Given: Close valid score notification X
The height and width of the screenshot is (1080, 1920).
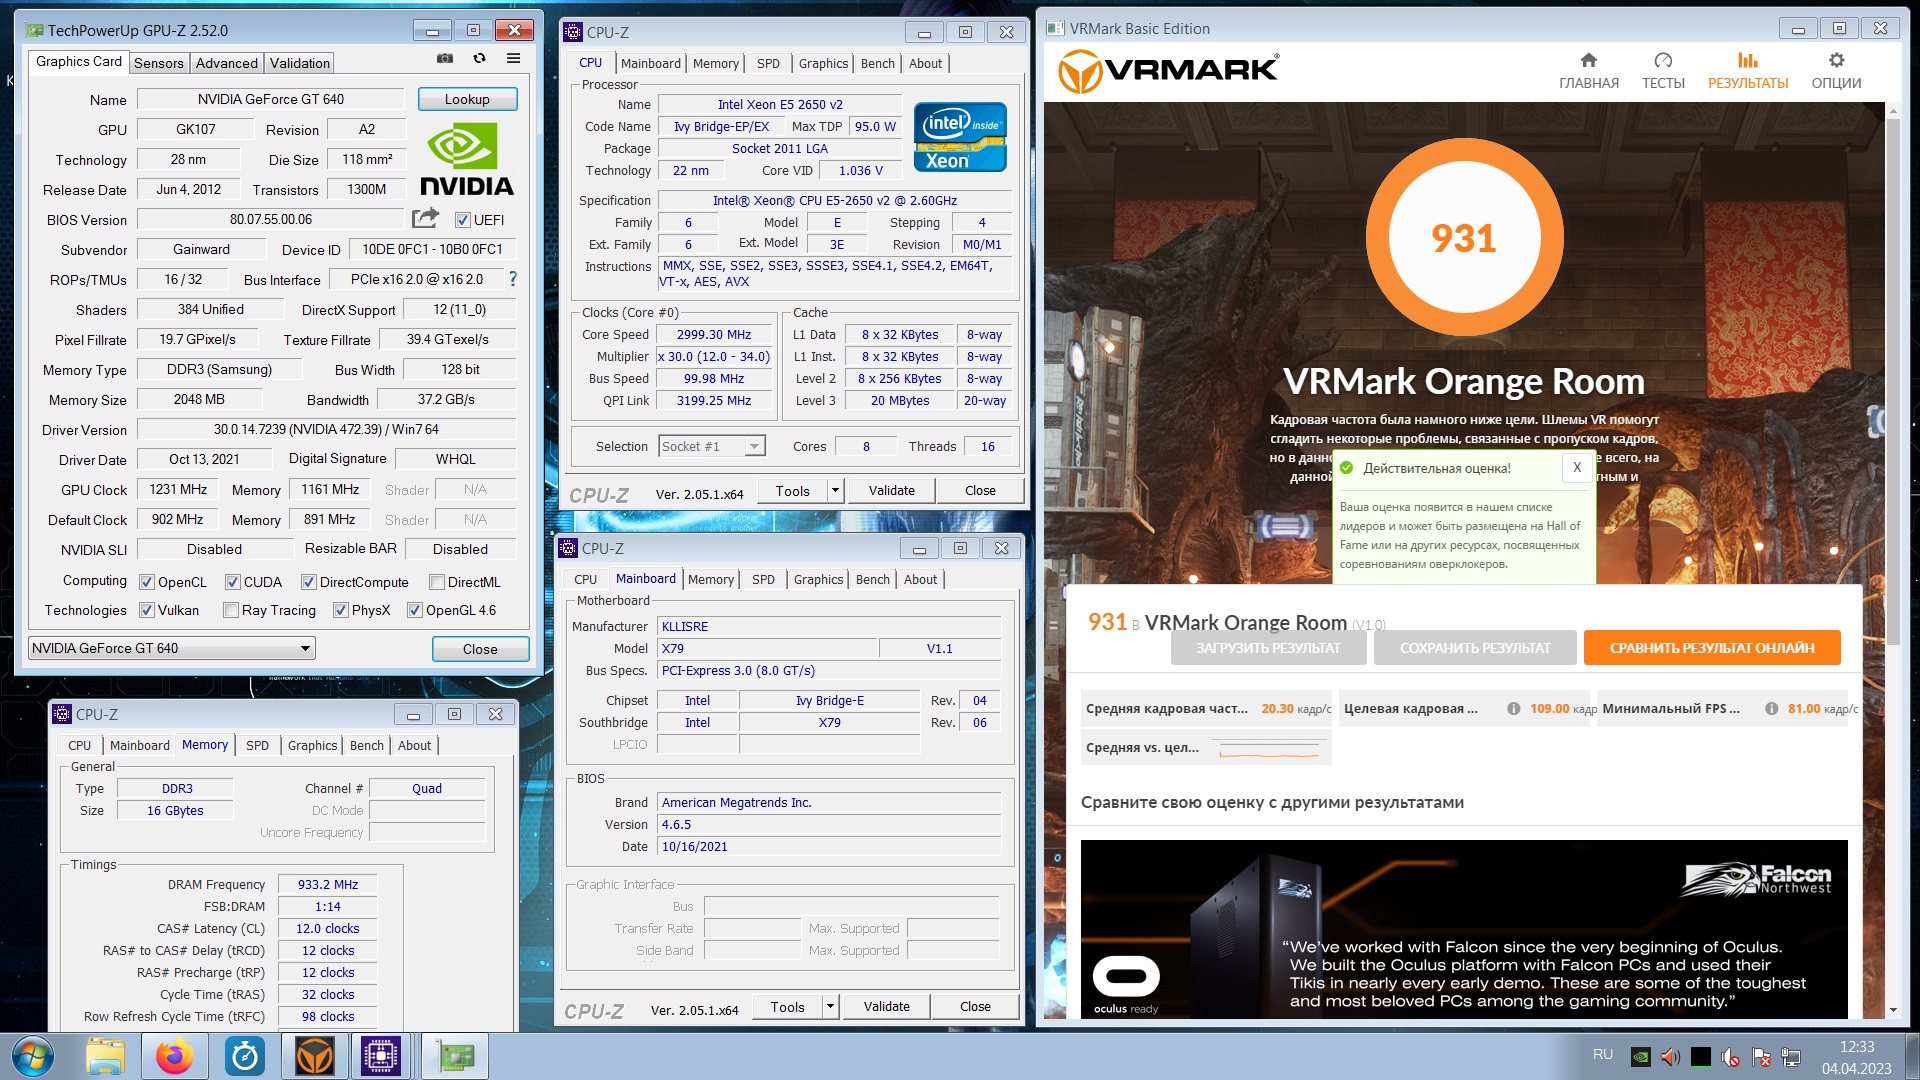Looking at the screenshot, I should (x=1577, y=467).
